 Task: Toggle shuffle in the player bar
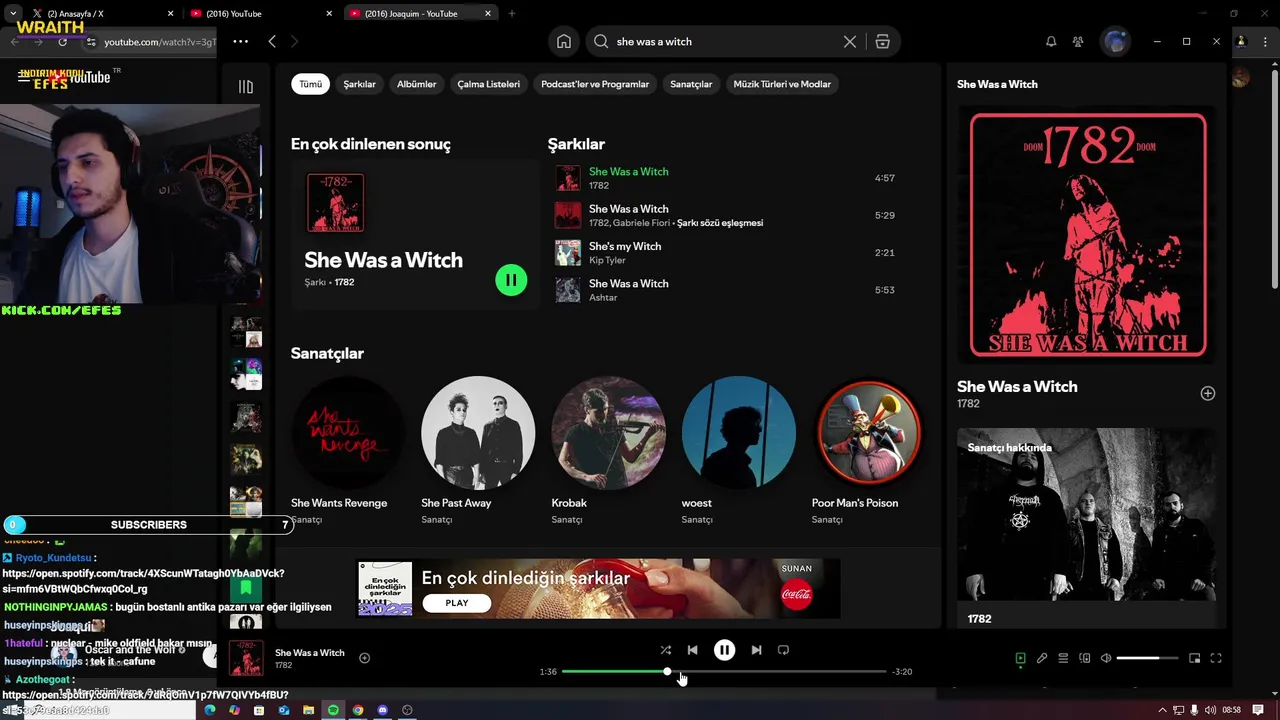666,650
